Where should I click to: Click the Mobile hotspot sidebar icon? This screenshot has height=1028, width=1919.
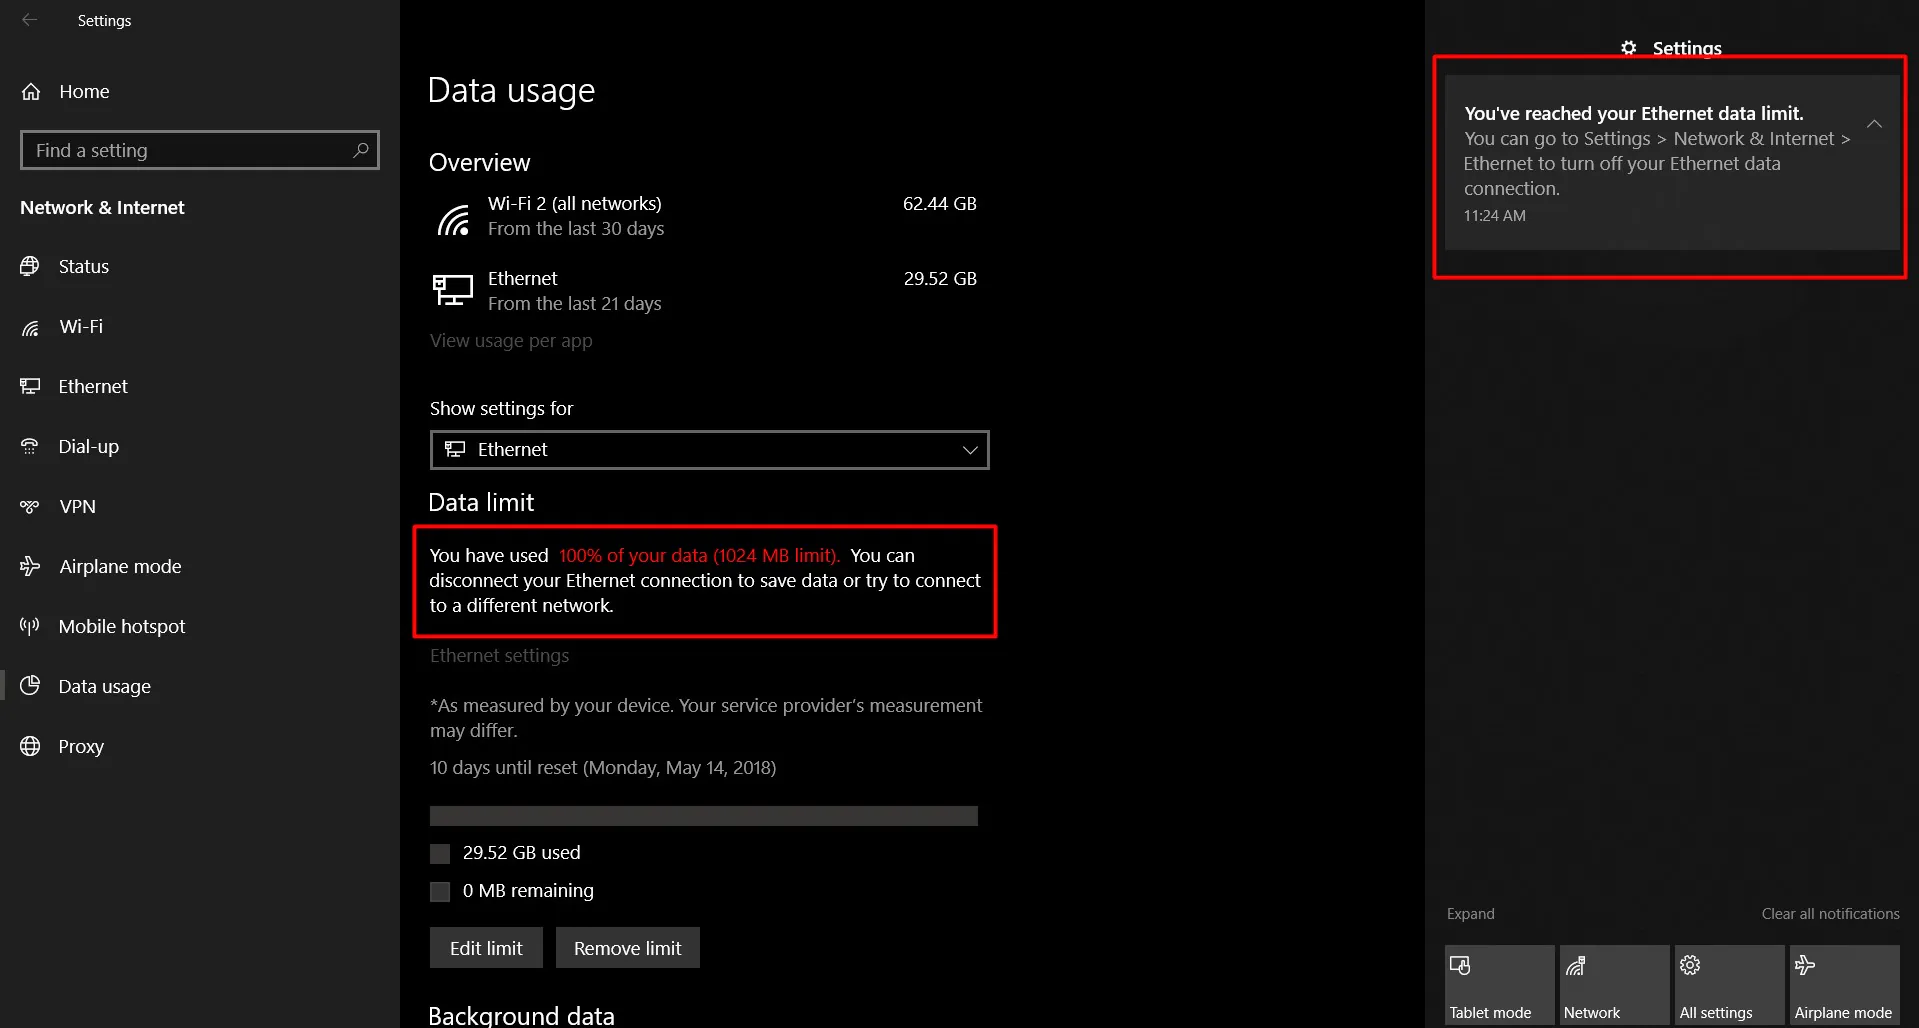30,626
